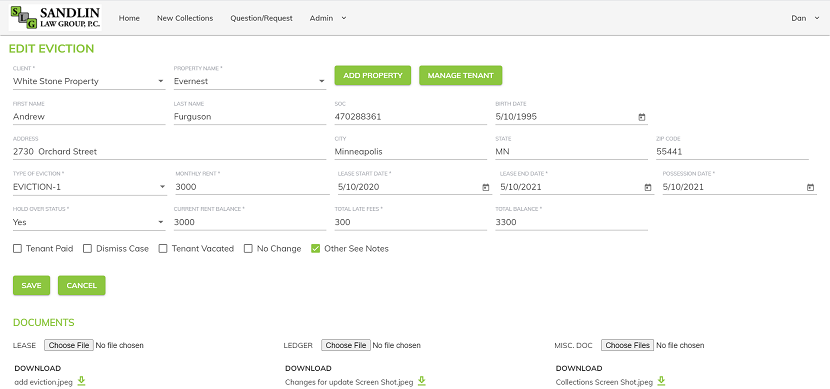This screenshot has height=389, width=830.
Task: Go to New Collections menu item
Action: point(185,18)
